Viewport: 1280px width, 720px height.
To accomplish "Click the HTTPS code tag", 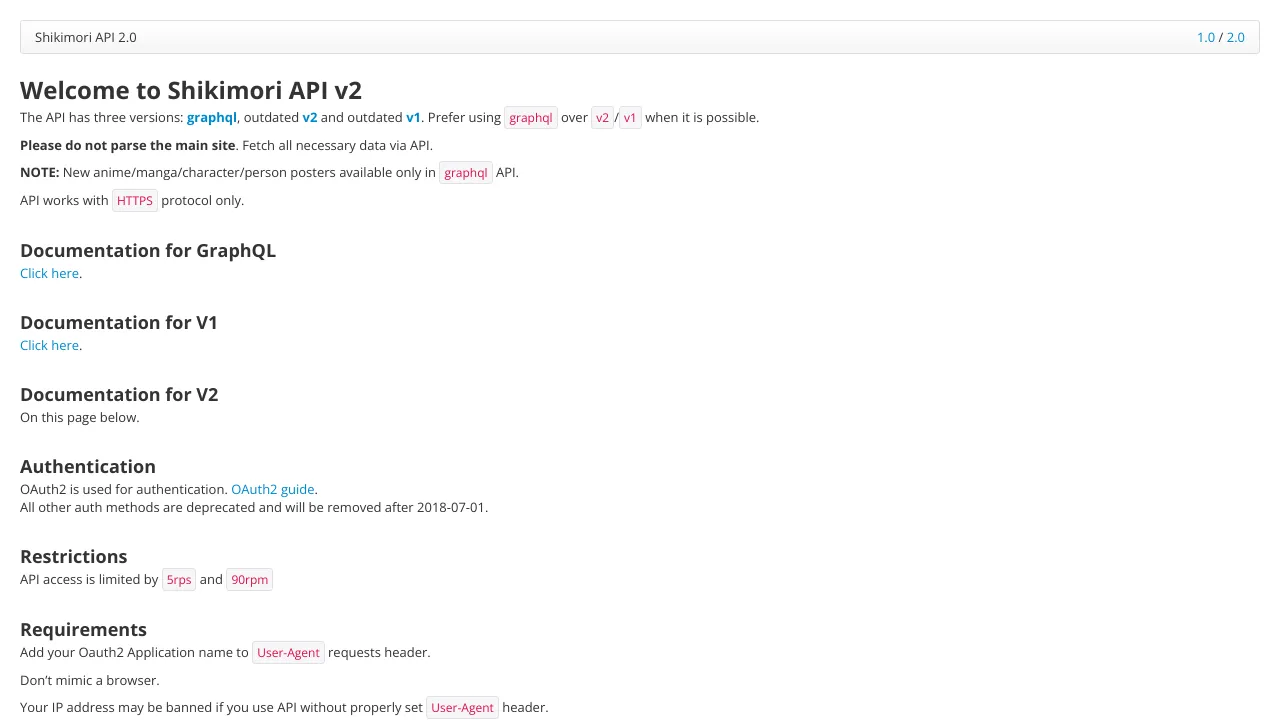I will [135, 201].
